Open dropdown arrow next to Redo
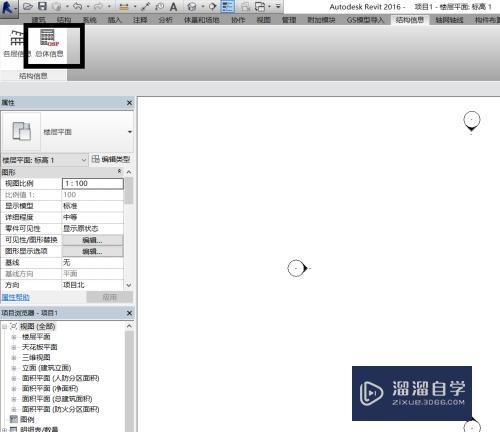The width and height of the screenshot is (500, 432). (109, 6)
